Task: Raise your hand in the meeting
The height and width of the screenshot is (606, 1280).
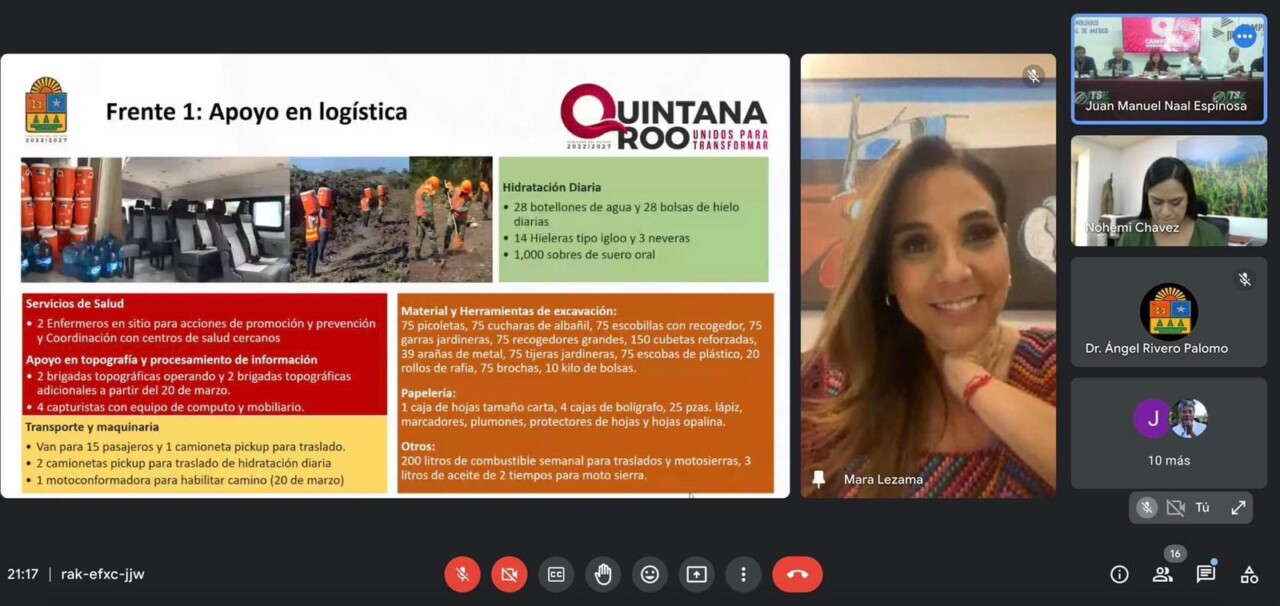Action: (x=603, y=574)
